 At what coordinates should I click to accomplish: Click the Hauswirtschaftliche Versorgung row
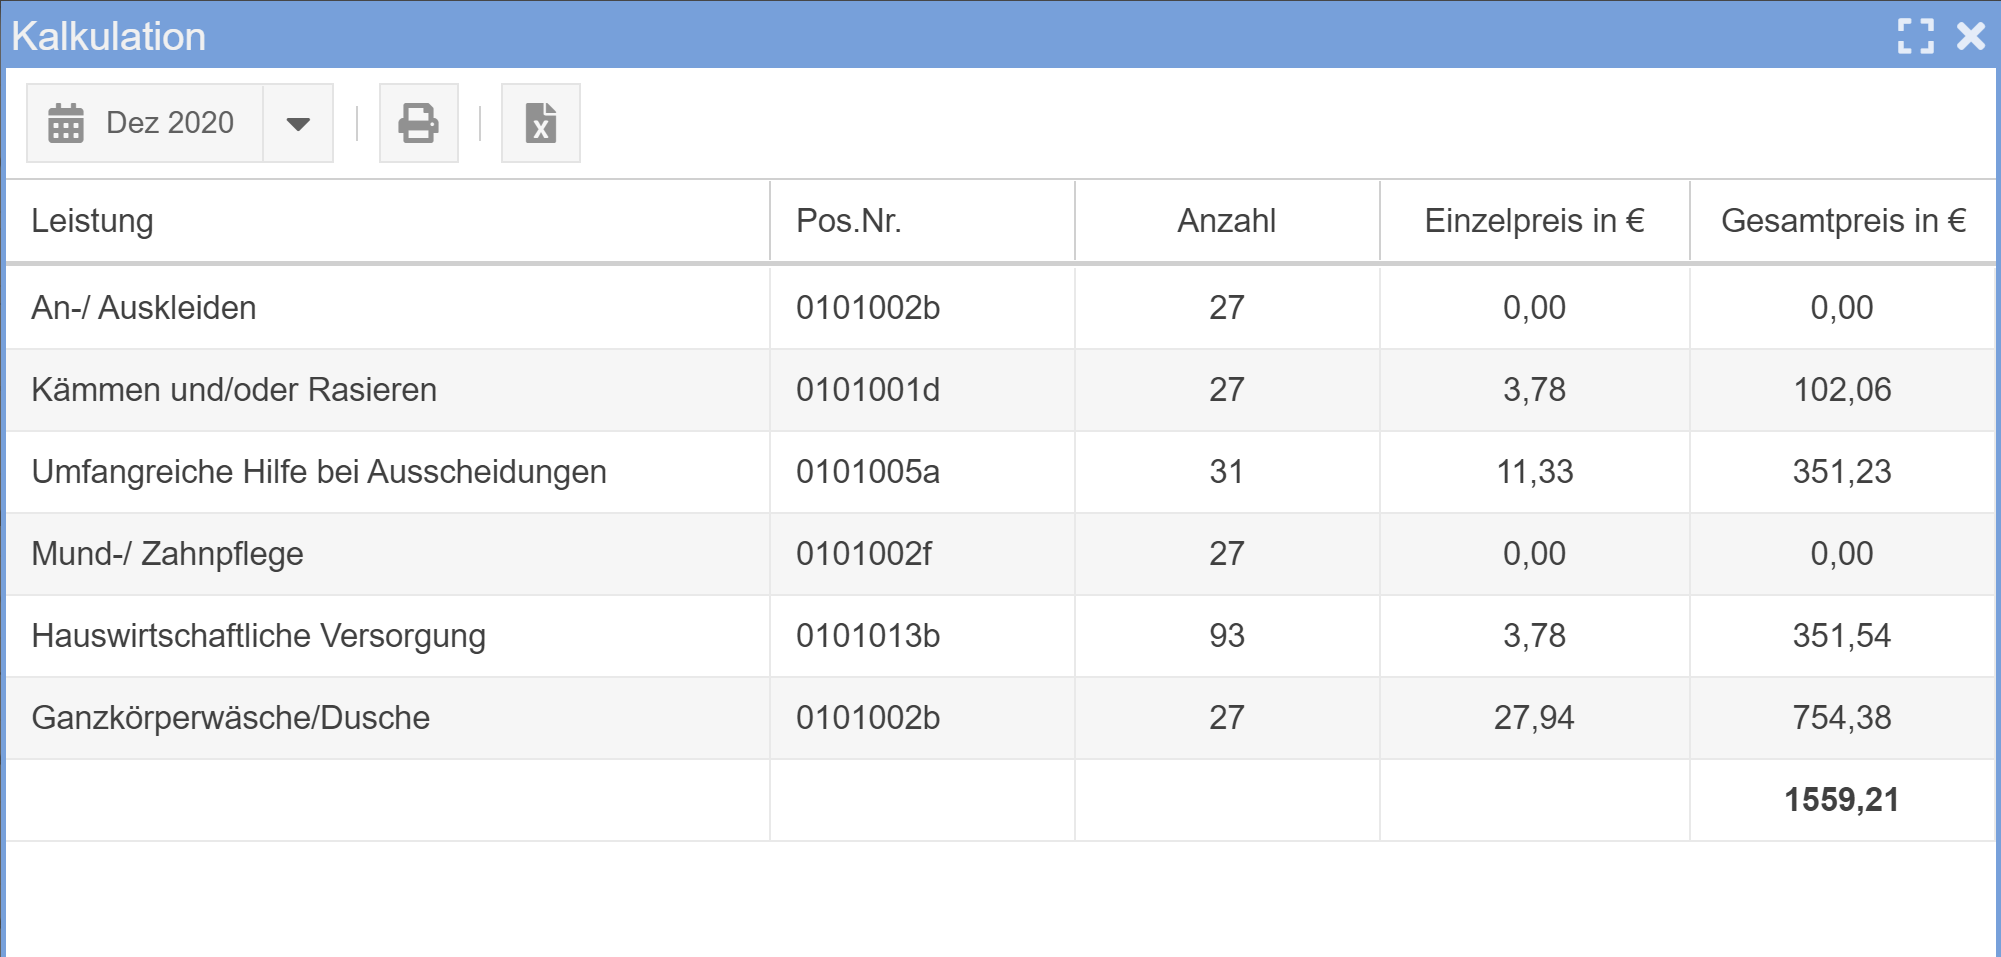click(x=258, y=636)
